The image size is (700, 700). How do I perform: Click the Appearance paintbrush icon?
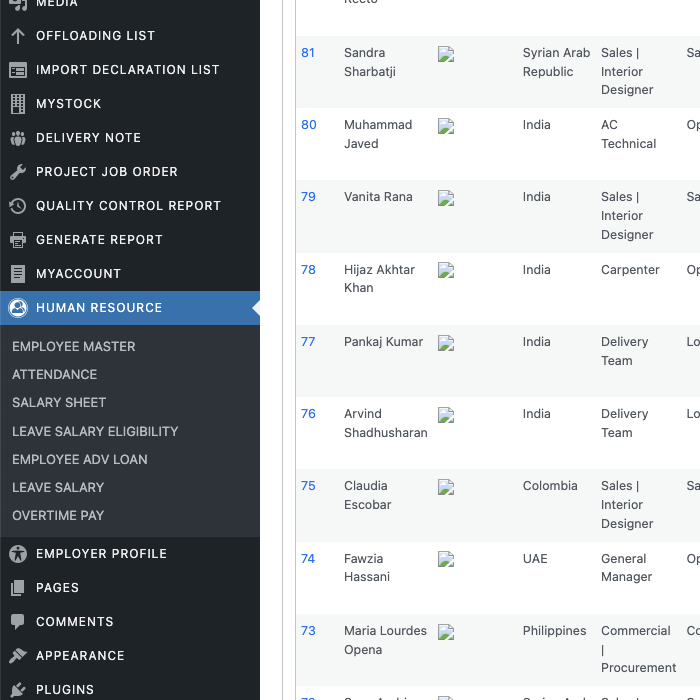click(18, 656)
